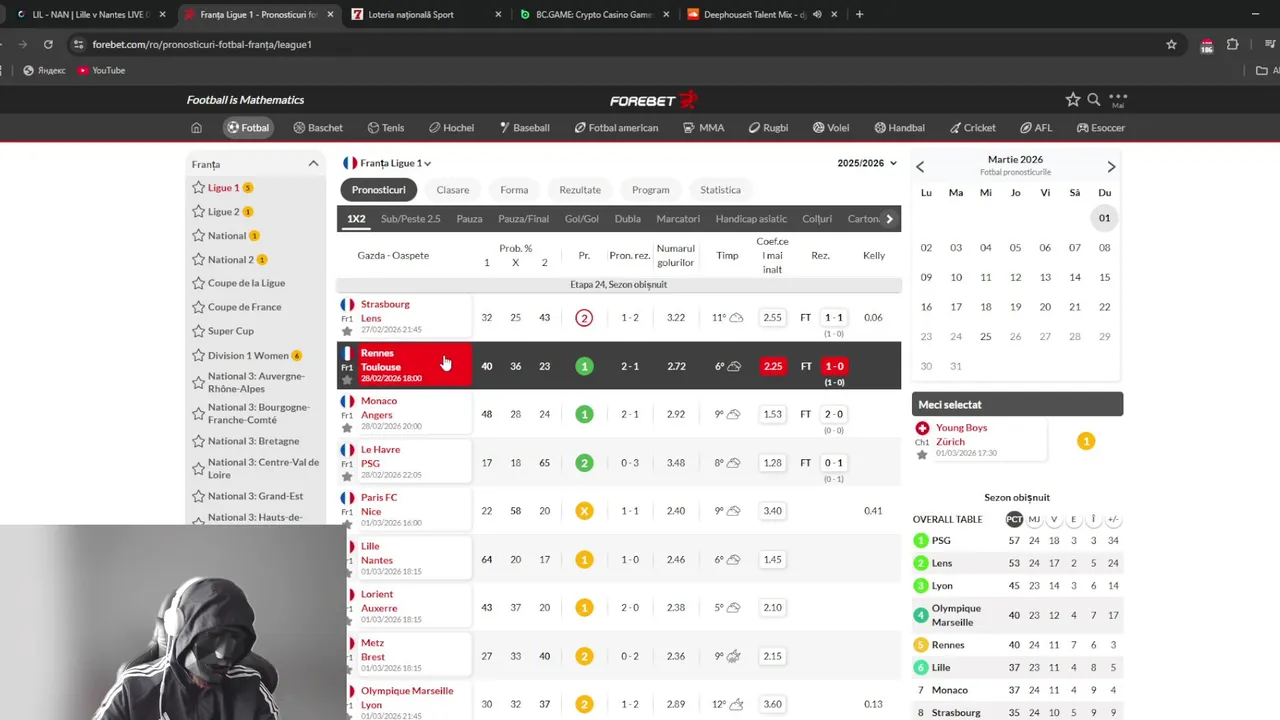Open the favorites star in site header

1073,99
